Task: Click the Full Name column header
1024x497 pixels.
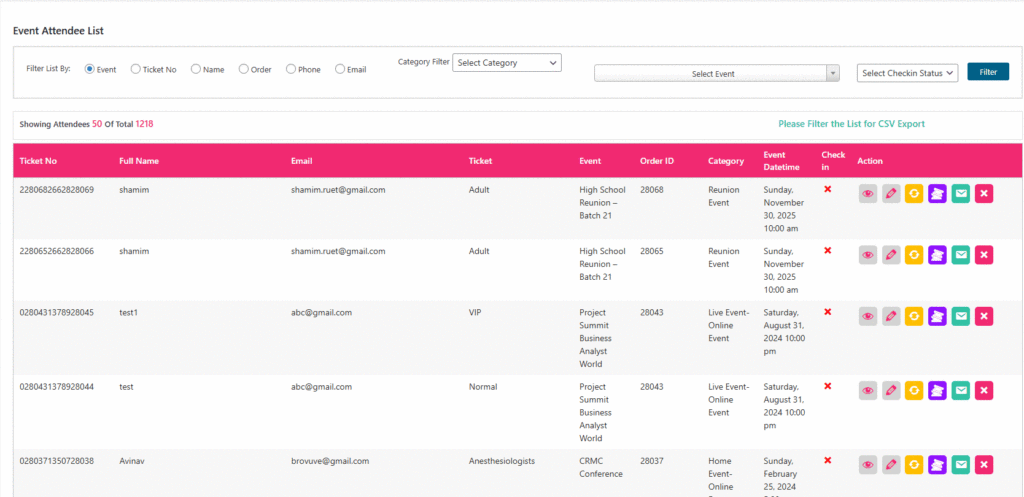Action: point(139,161)
